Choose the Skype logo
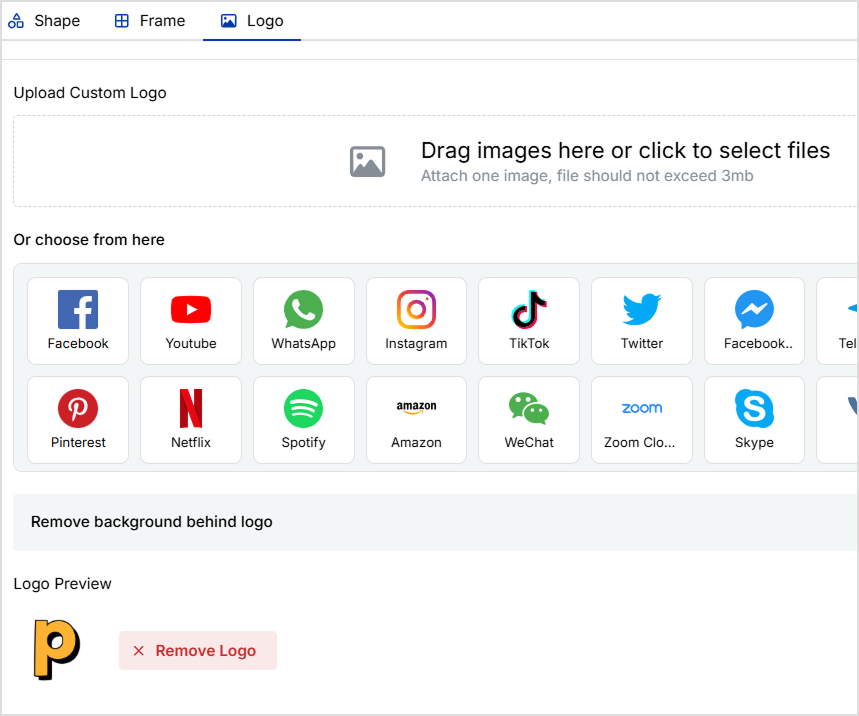This screenshot has width=859, height=716. point(754,420)
